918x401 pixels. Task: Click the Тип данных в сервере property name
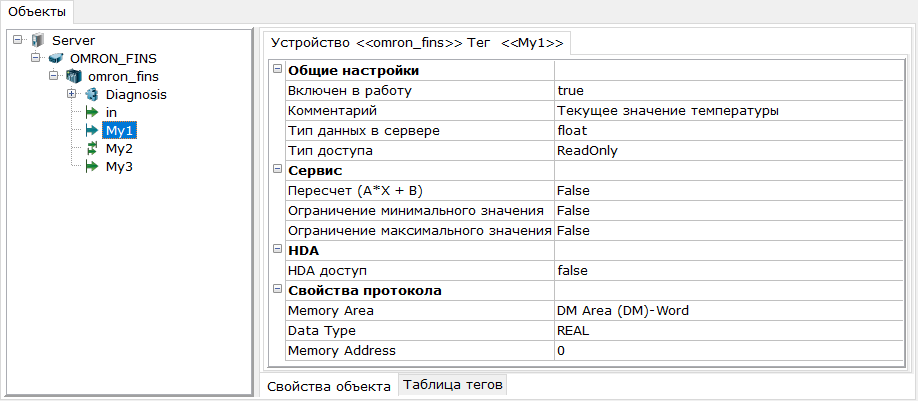pyautogui.click(x=364, y=131)
